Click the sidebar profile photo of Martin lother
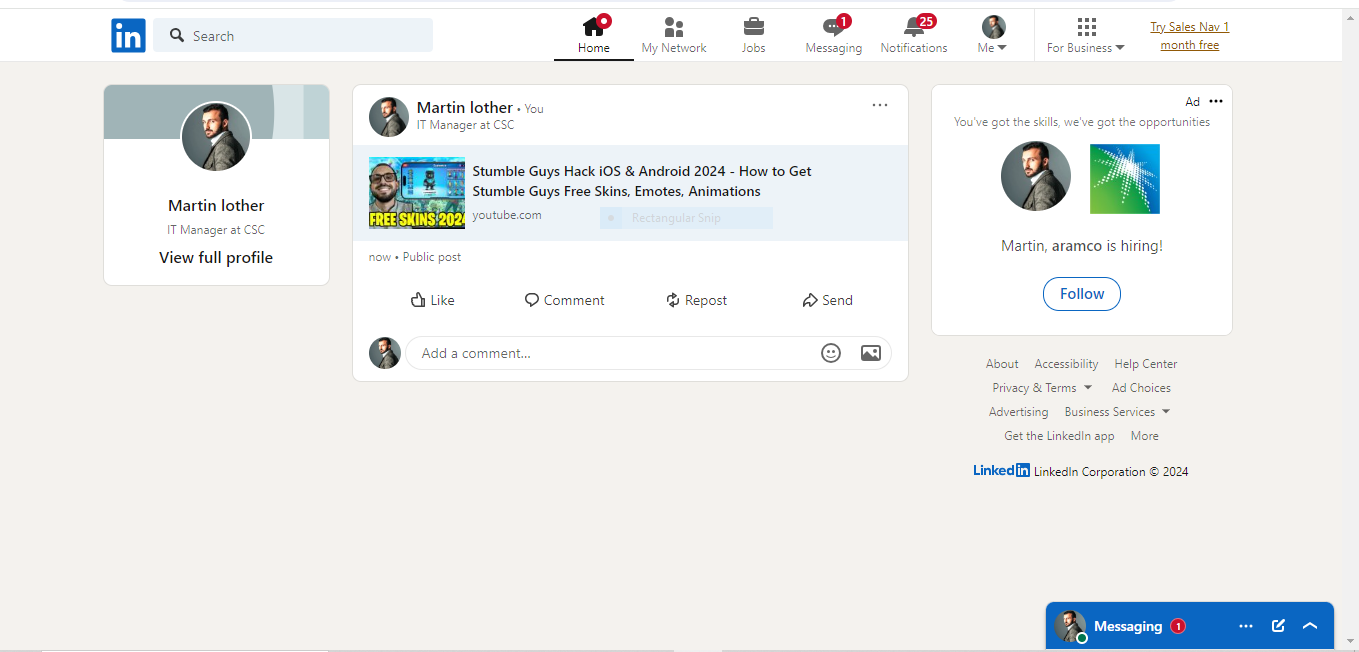Image resolution: width=1359 pixels, height=652 pixels. pyautogui.click(x=216, y=137)
